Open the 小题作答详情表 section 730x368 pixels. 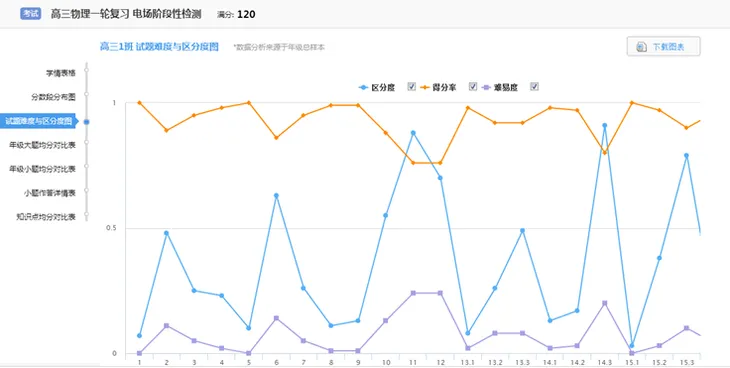[x=50, y=193]
